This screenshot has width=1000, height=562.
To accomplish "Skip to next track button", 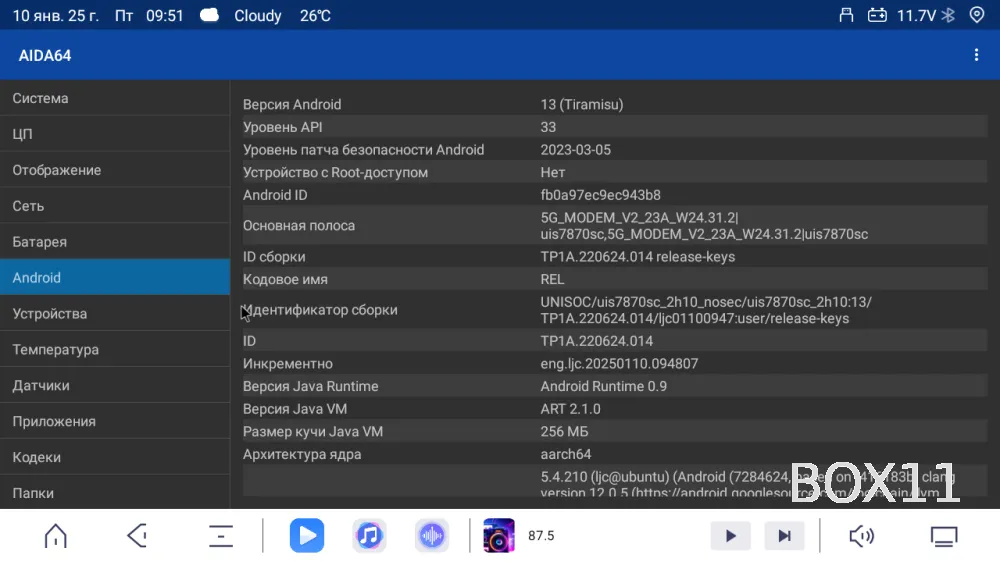I will (784, 536).
